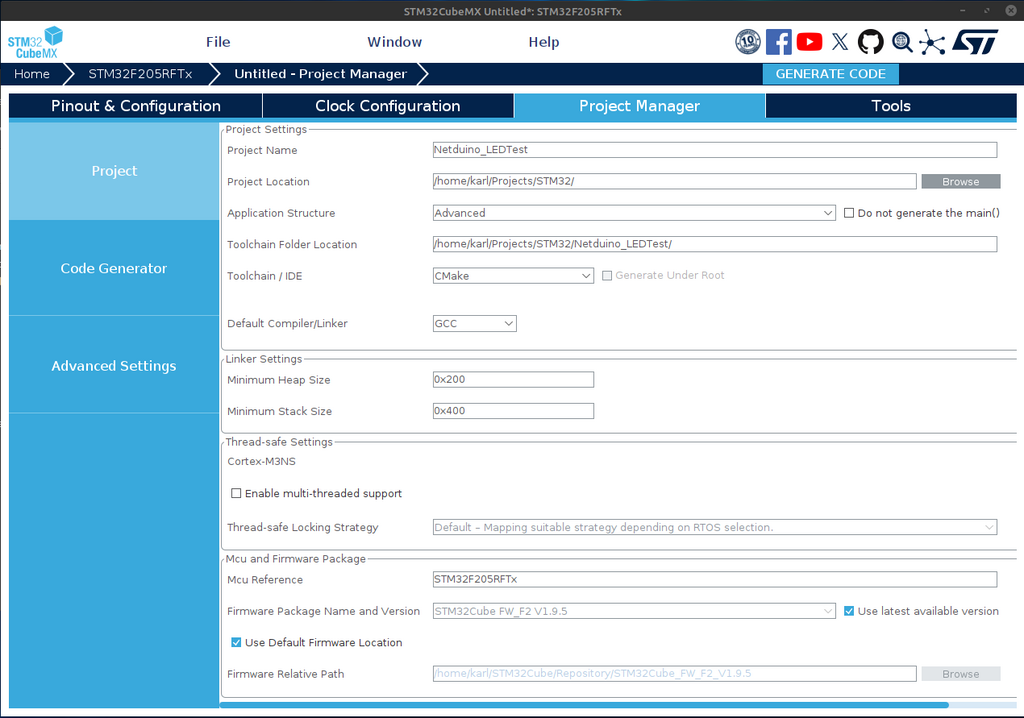
Task: Click the Project Name input field
Action: [x=714, y=150]
